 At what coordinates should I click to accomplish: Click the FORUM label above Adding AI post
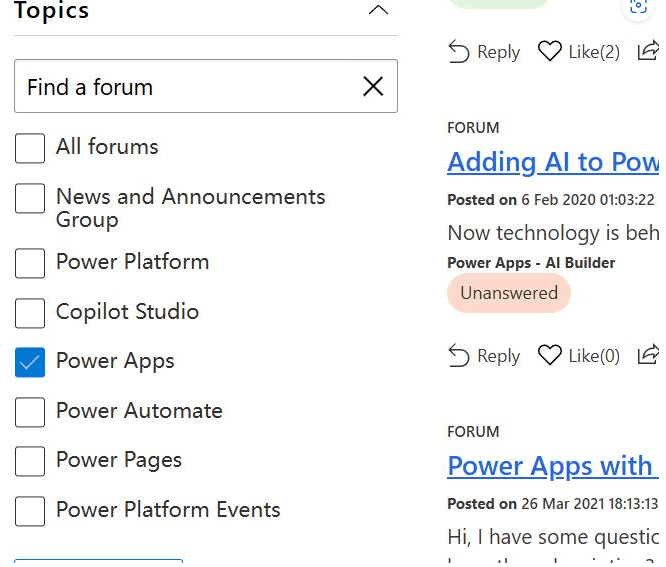coord(473,128)
